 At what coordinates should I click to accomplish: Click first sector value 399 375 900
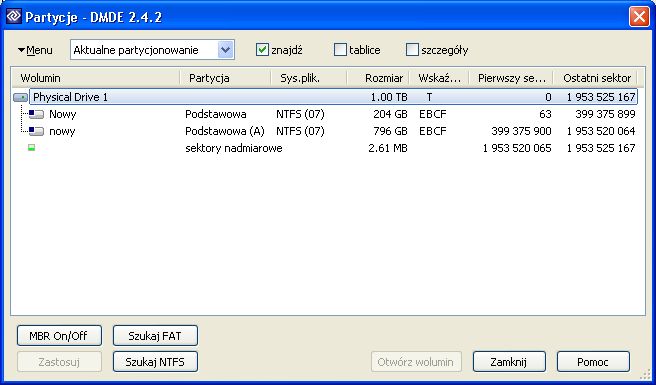(522, 131)
